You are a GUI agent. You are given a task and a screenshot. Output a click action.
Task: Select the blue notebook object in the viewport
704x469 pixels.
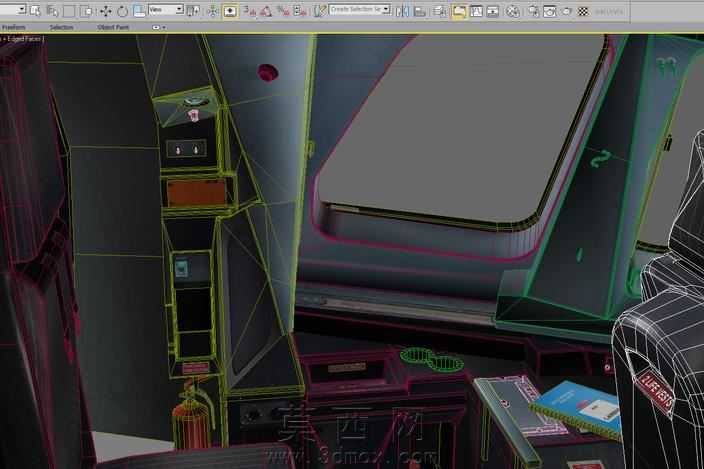[578, 408]
